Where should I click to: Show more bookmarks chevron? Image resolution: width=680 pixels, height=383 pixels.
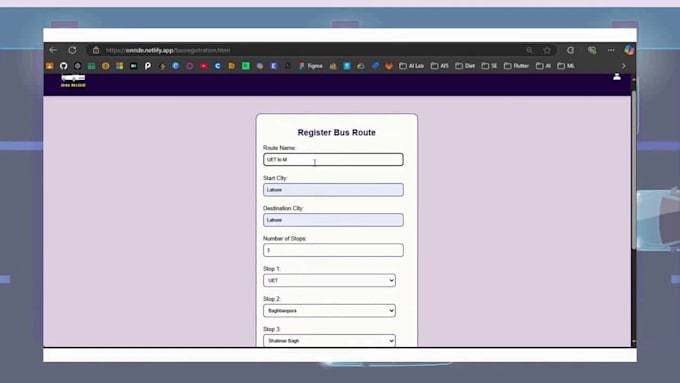(x=624, y=66)
